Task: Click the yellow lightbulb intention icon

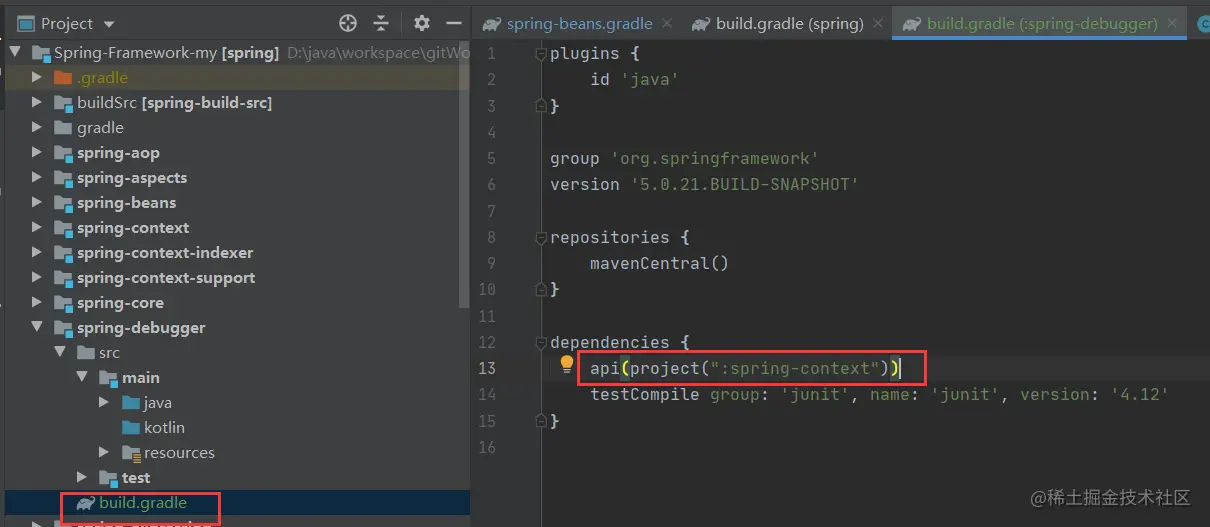Action: point(567,364)
